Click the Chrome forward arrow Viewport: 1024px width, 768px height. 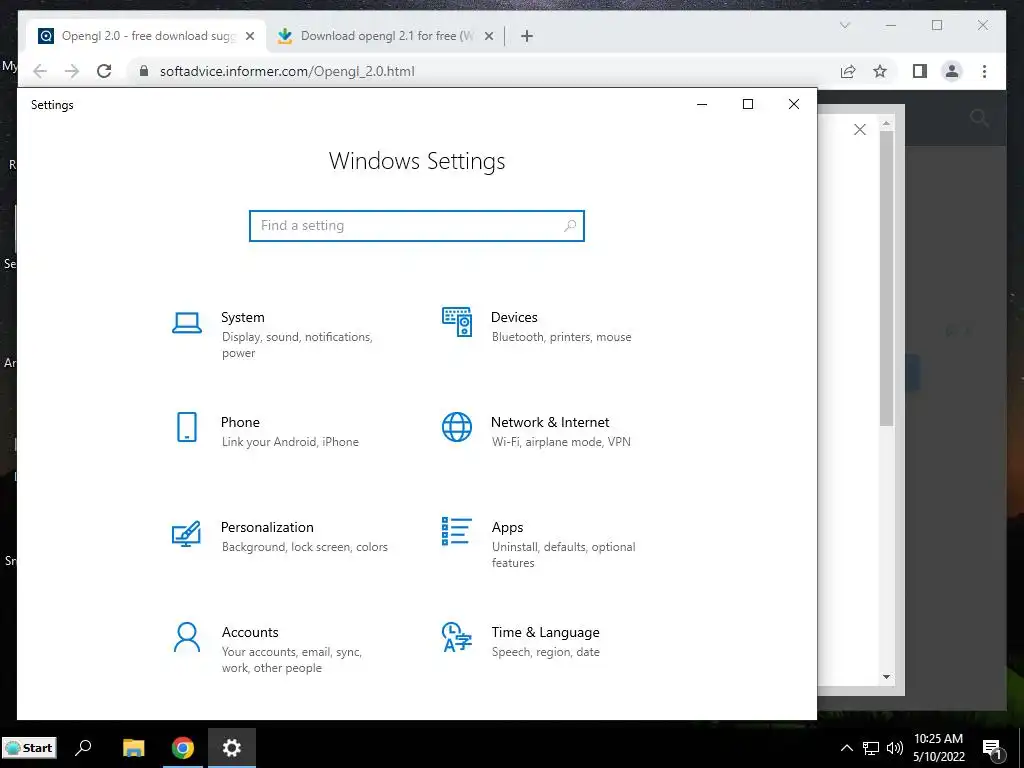(72, 71)
